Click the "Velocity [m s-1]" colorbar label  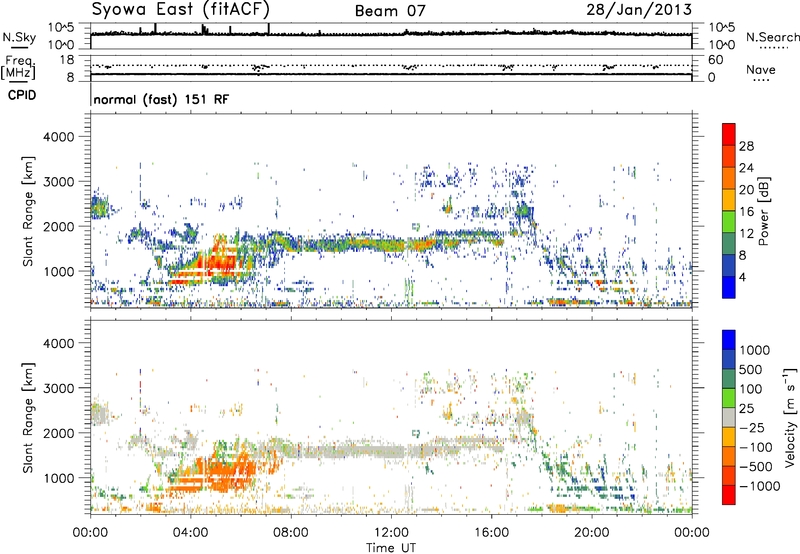point(790,418)
